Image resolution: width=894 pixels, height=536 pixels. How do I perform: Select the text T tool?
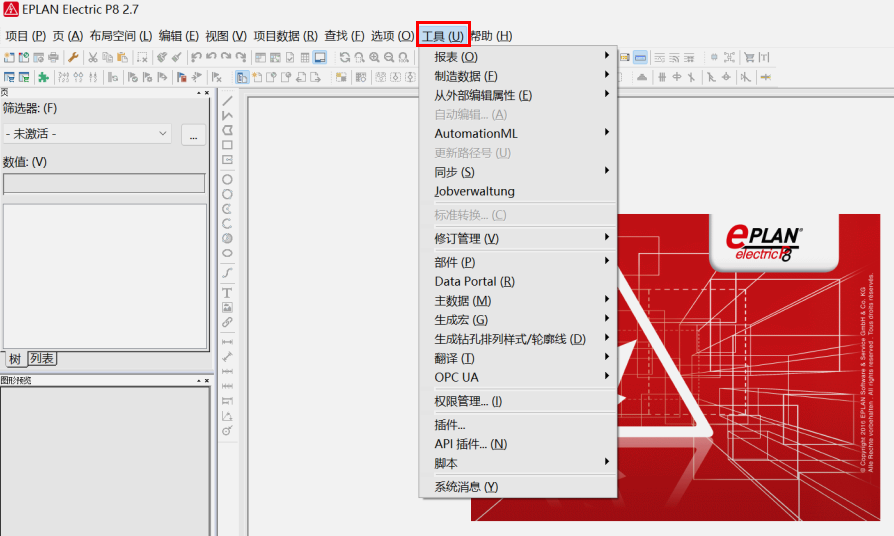click(228, 292)
